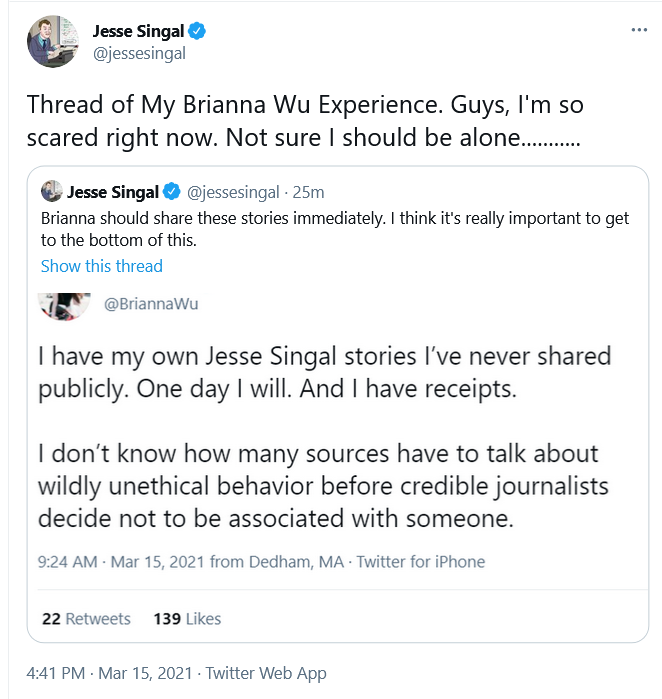Open the Jesse Singal display name at the top
This screenshot has width=662, height=699.
pos(138,31)
